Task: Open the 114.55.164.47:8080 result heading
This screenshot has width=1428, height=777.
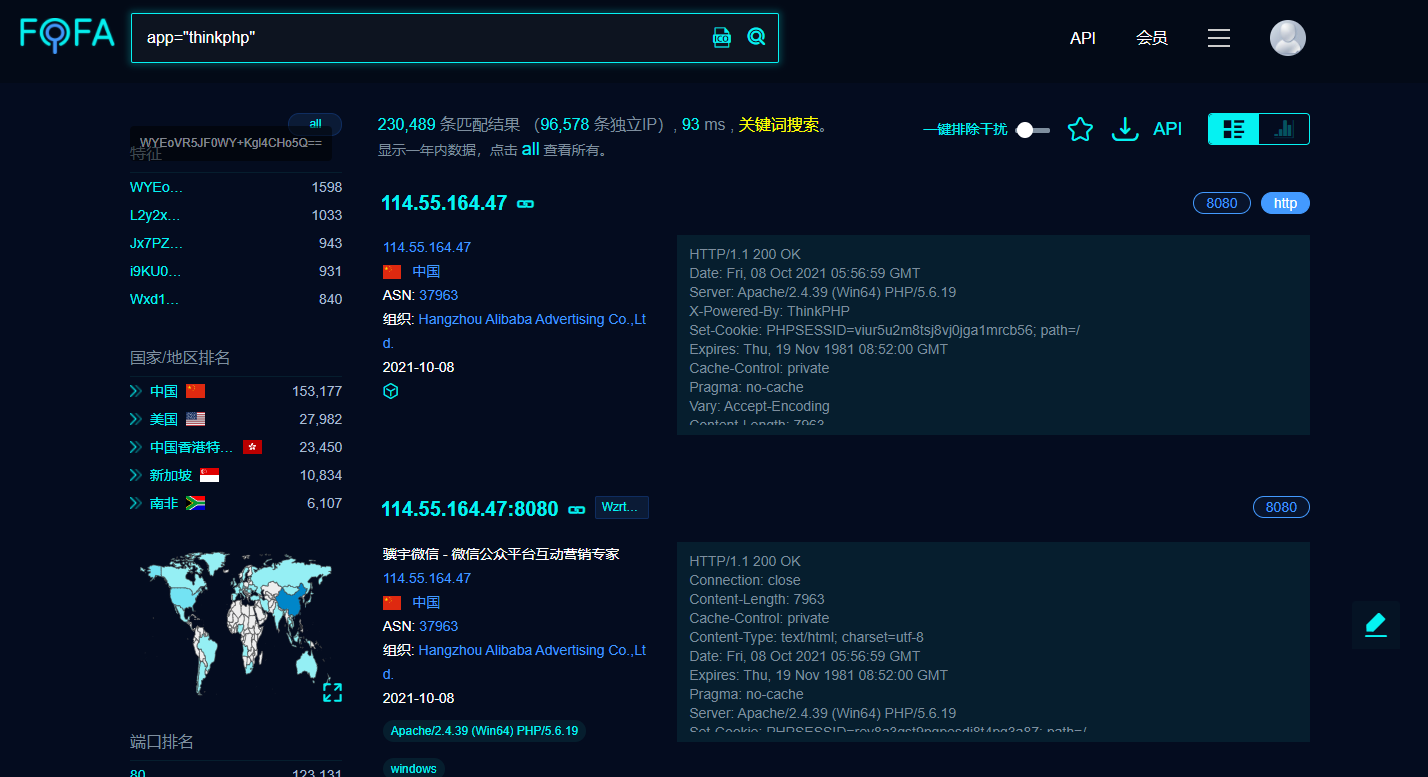Action: pos(470,508)
